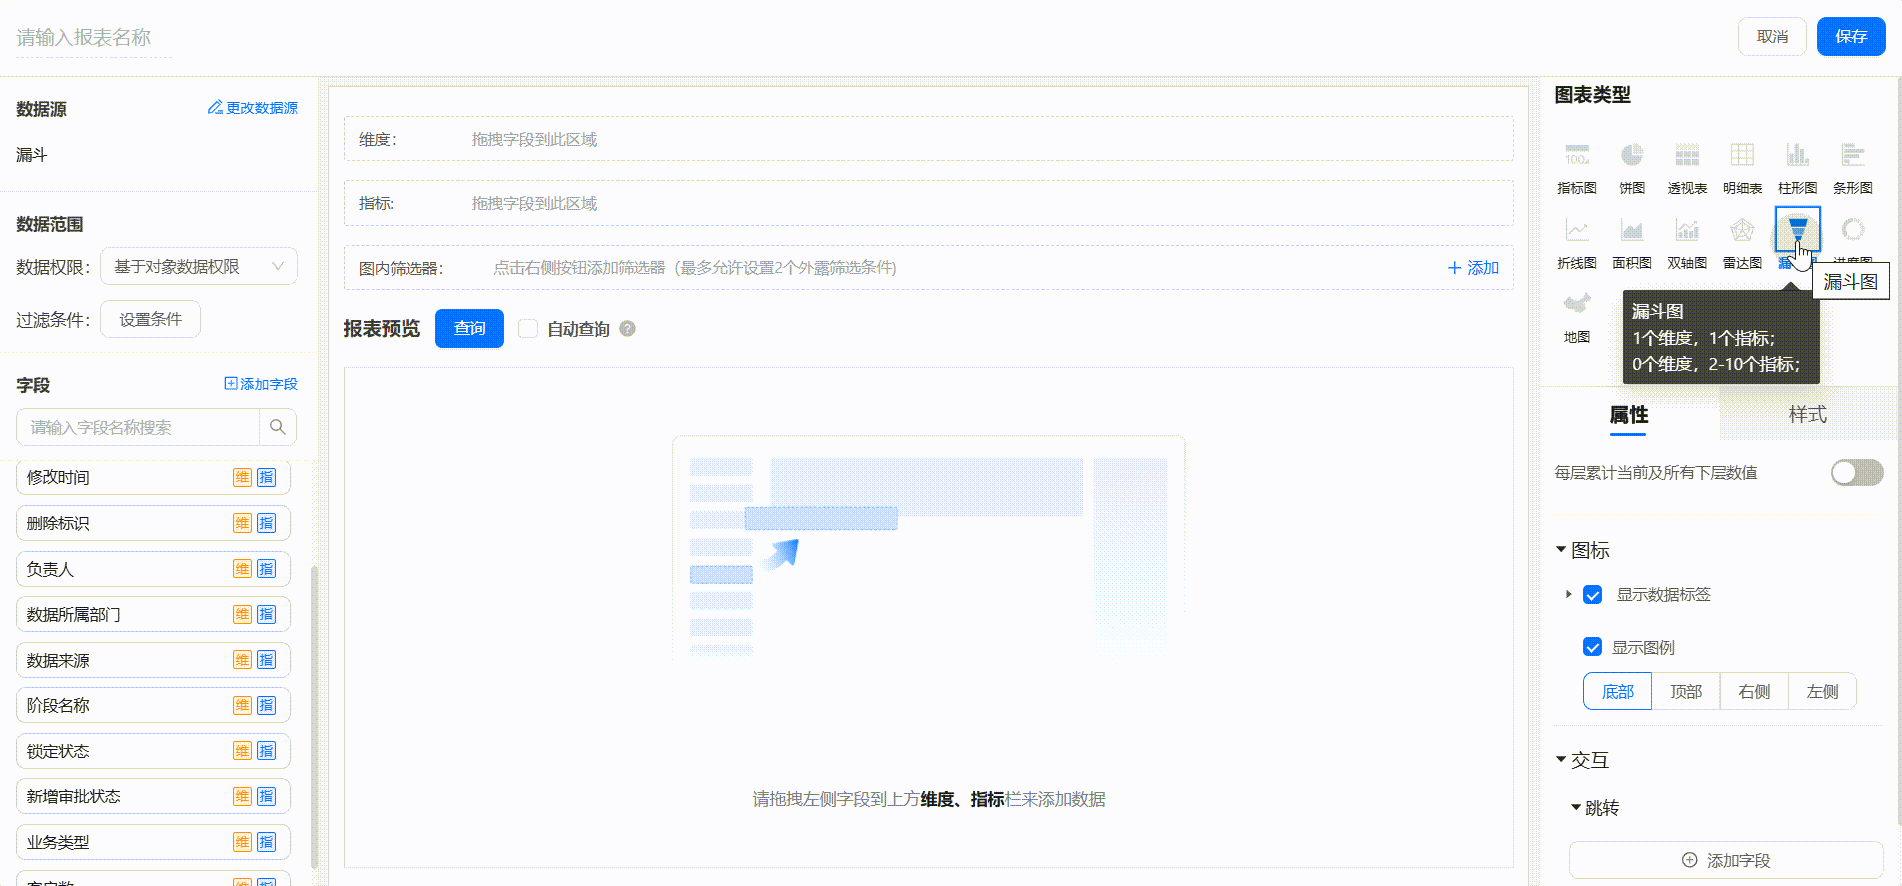1902x886 pixels.
Task: Open the 数据权限 dropdown
Action: [x=199, y=266]
